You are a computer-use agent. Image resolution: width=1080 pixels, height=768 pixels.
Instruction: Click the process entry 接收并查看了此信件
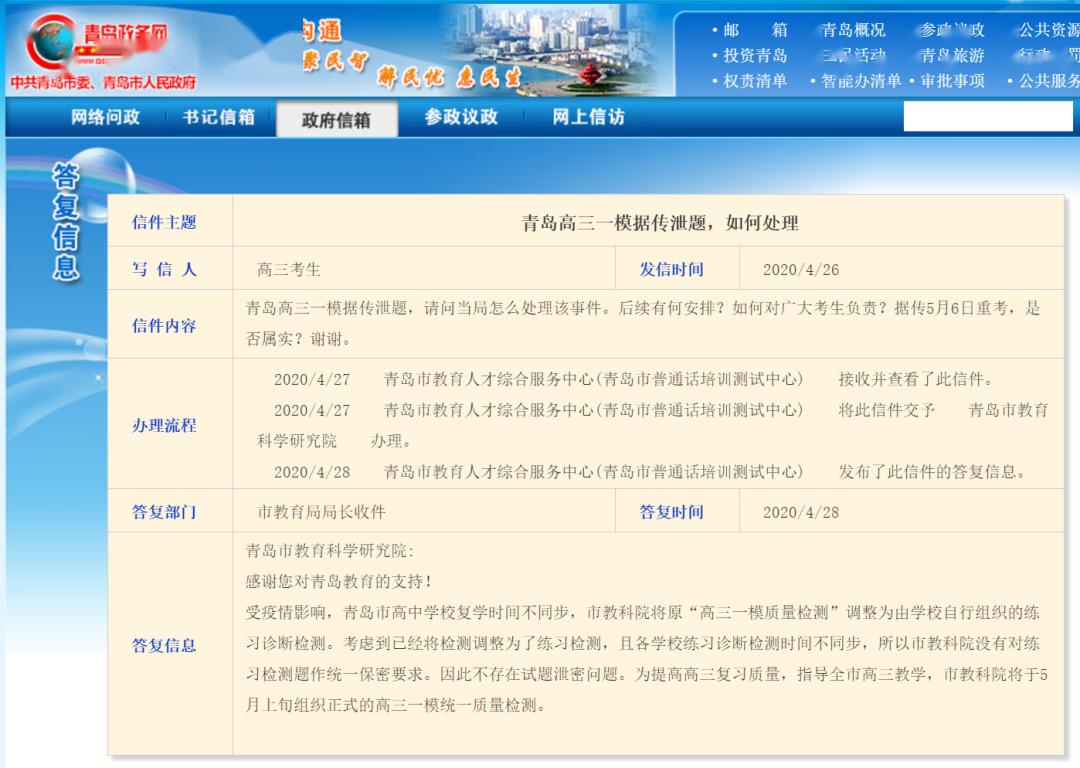pos(917,379)
